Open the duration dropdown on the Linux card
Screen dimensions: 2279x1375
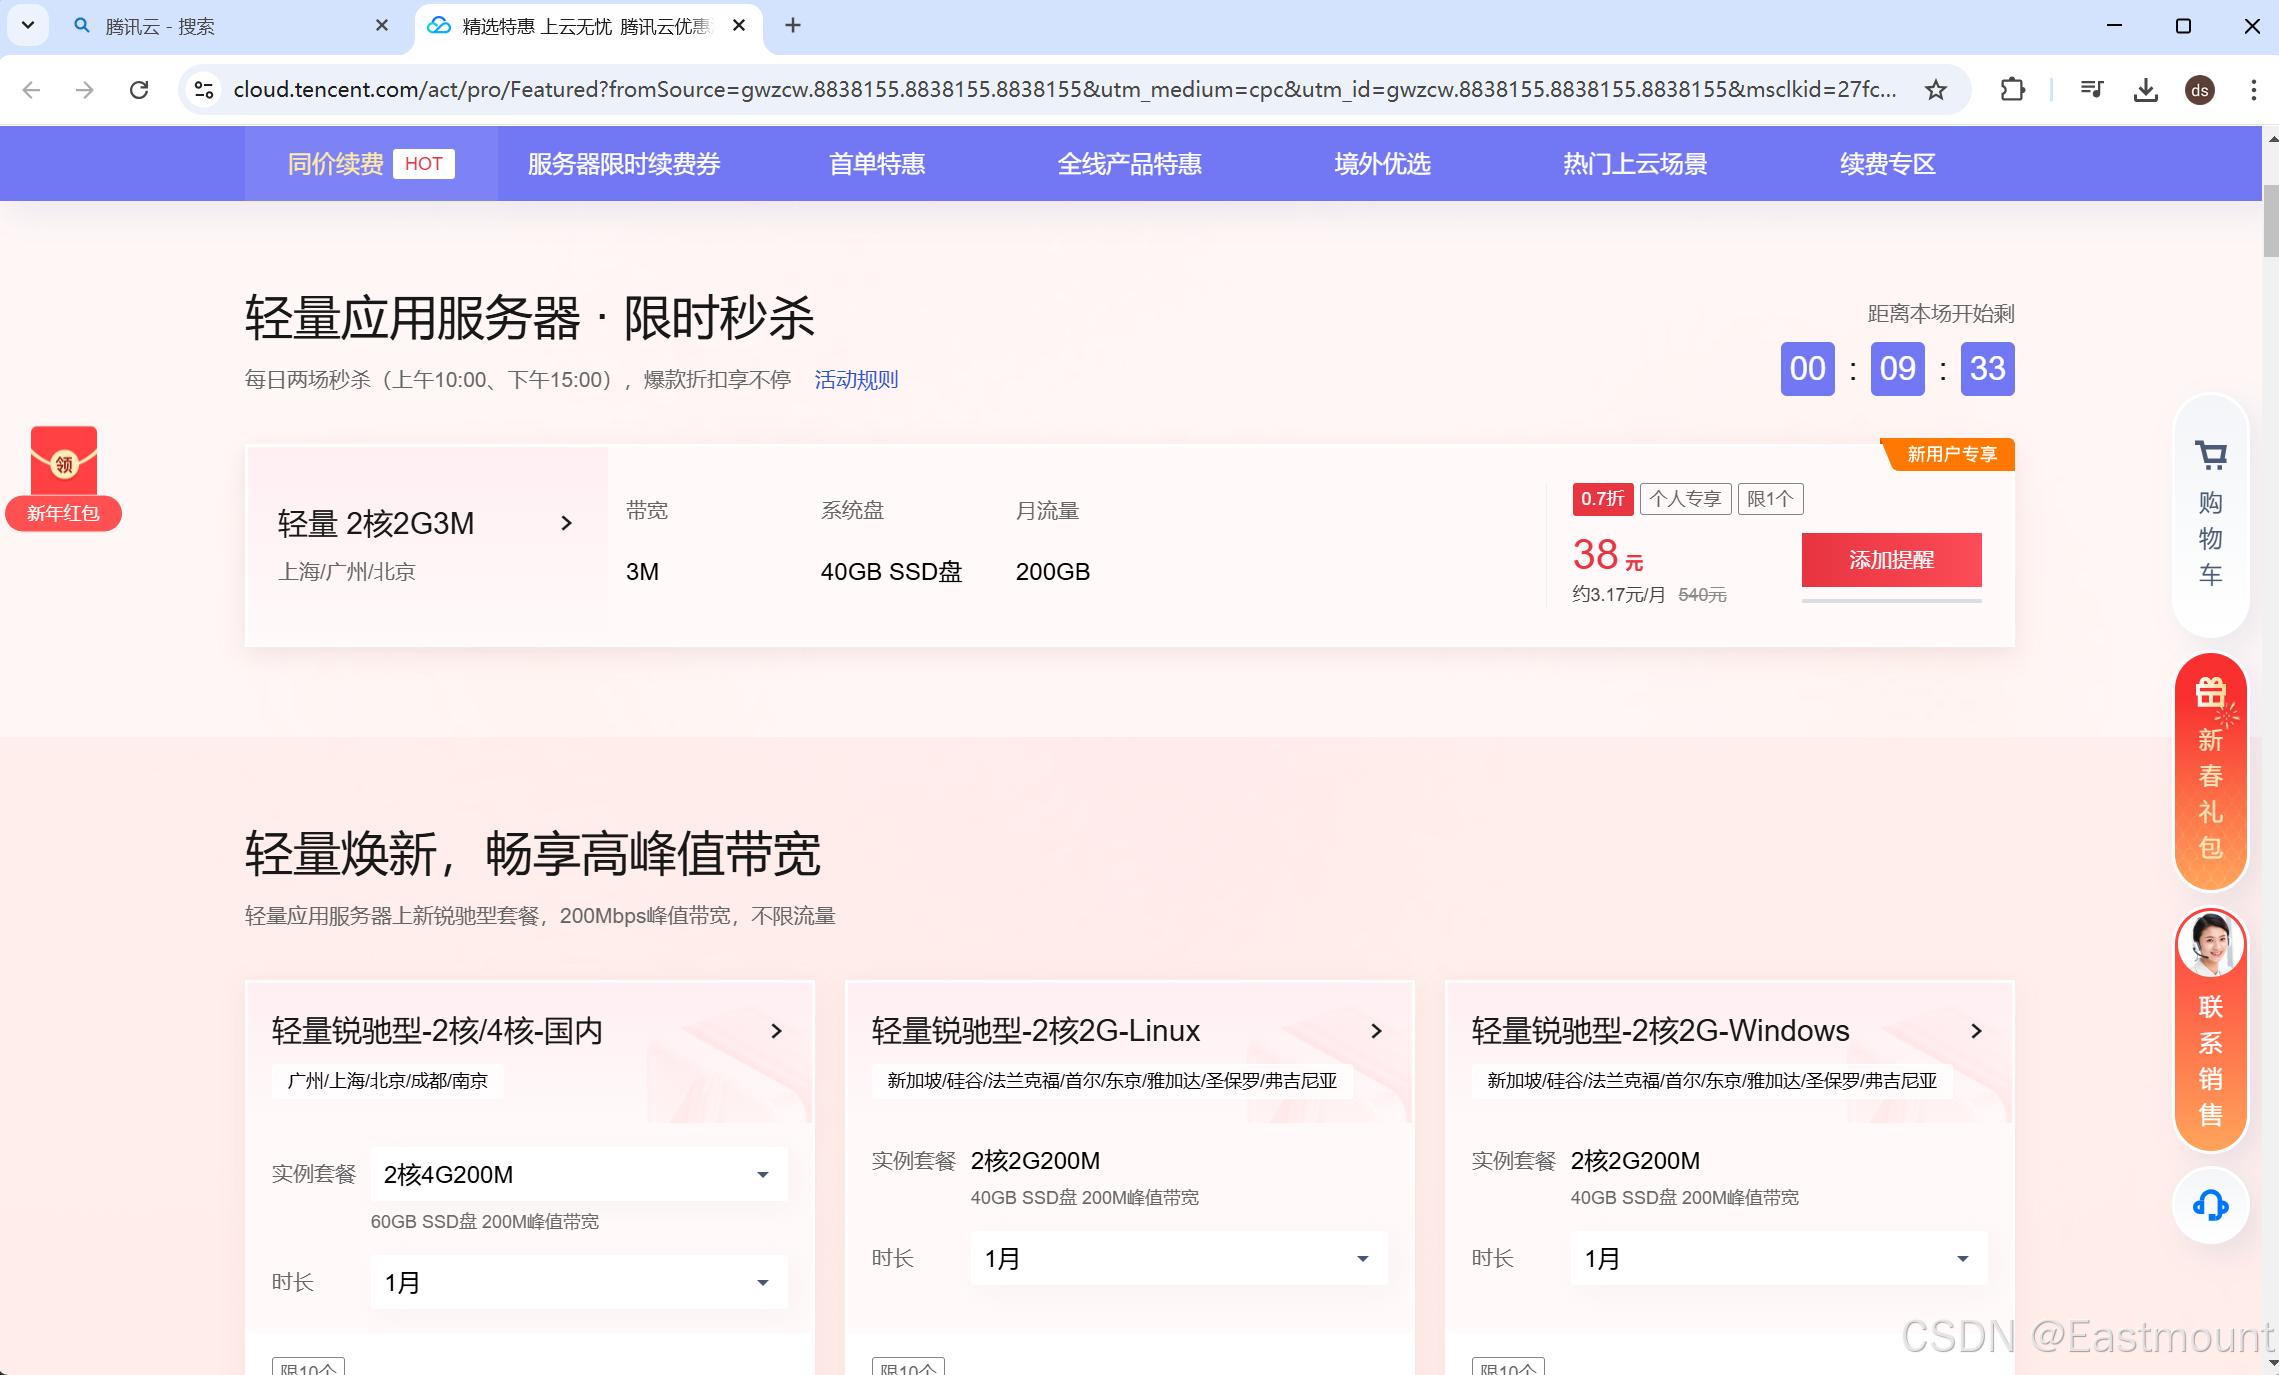(1178, 1258)
